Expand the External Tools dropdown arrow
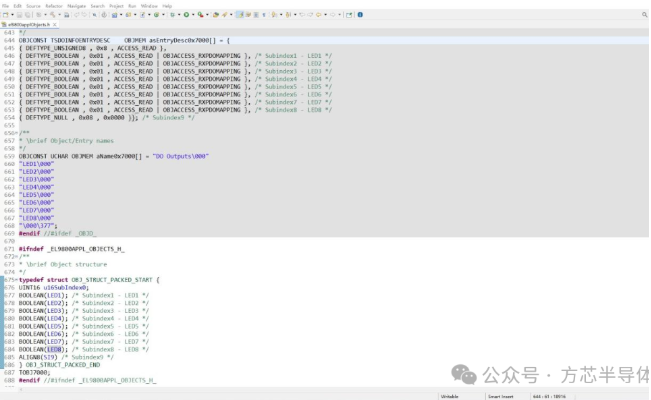Screen dimensions: 651x400 coord(207,15)
